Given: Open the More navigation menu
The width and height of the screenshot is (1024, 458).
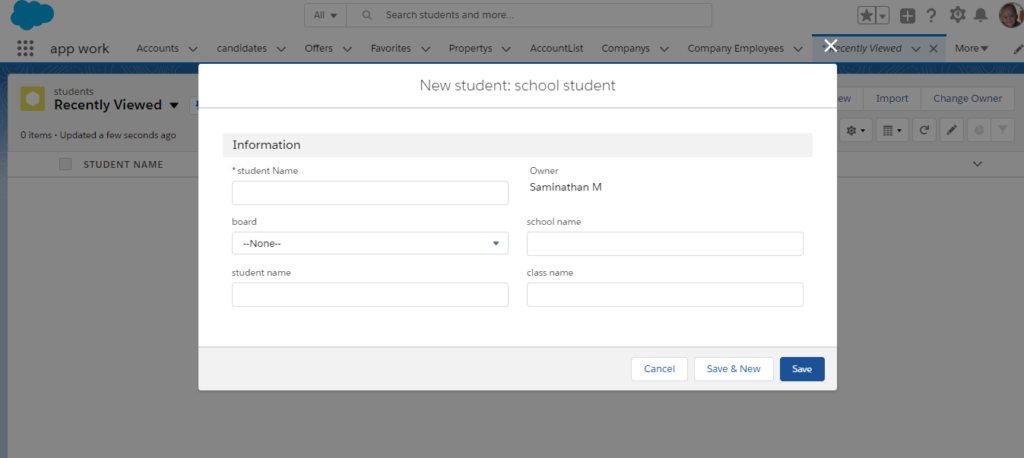Looking at the screenshot, I should [971, 48].
